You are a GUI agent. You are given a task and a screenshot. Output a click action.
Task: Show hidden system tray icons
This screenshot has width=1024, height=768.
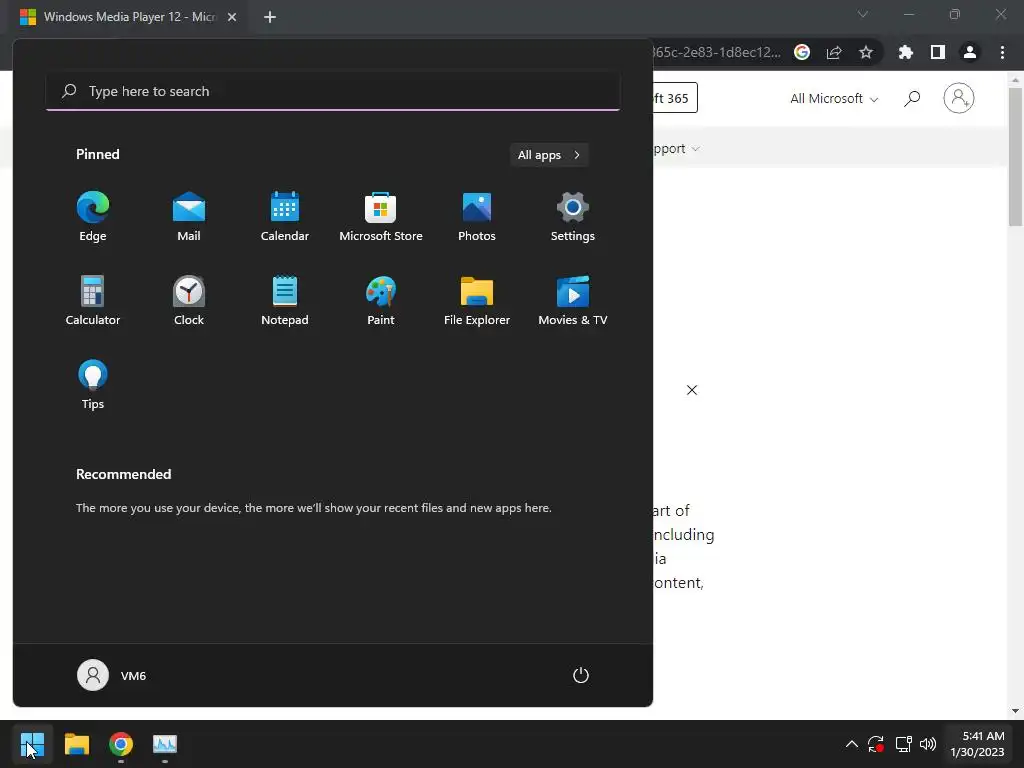[852, 744]
